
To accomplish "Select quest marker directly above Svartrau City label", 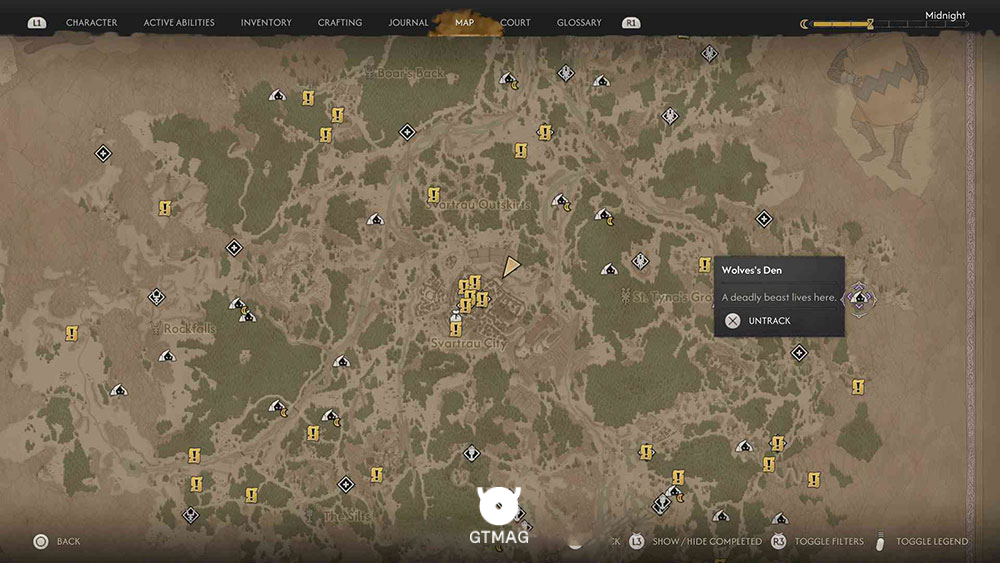I will 455,329.
